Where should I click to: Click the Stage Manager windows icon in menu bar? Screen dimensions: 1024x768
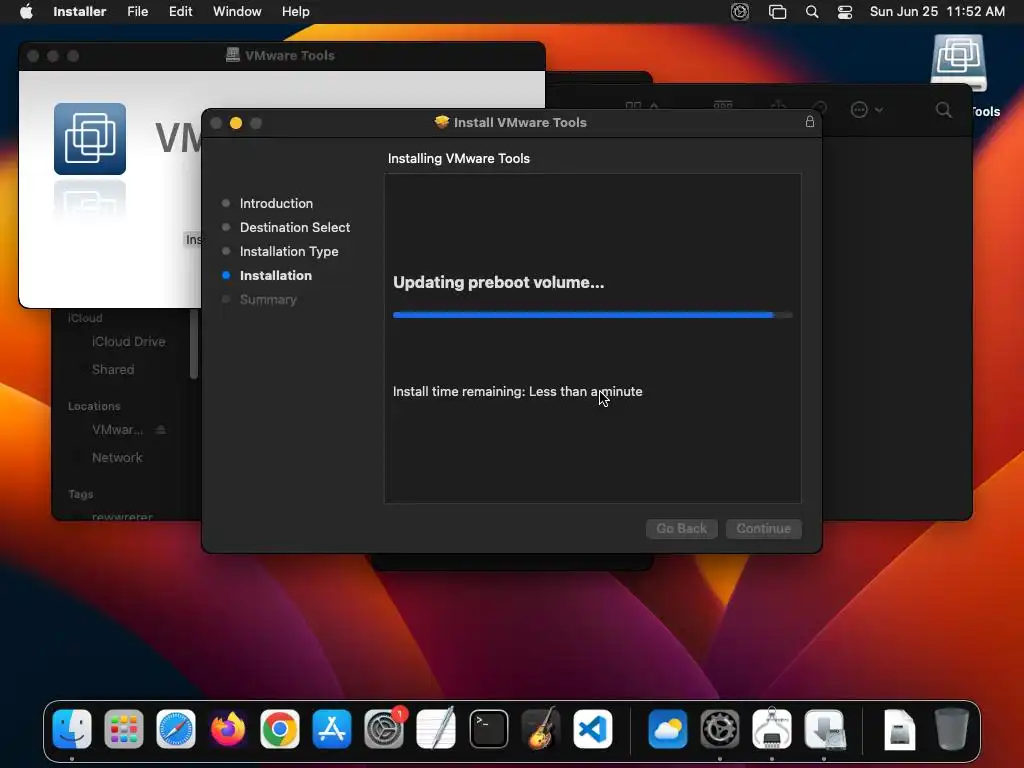777,12
